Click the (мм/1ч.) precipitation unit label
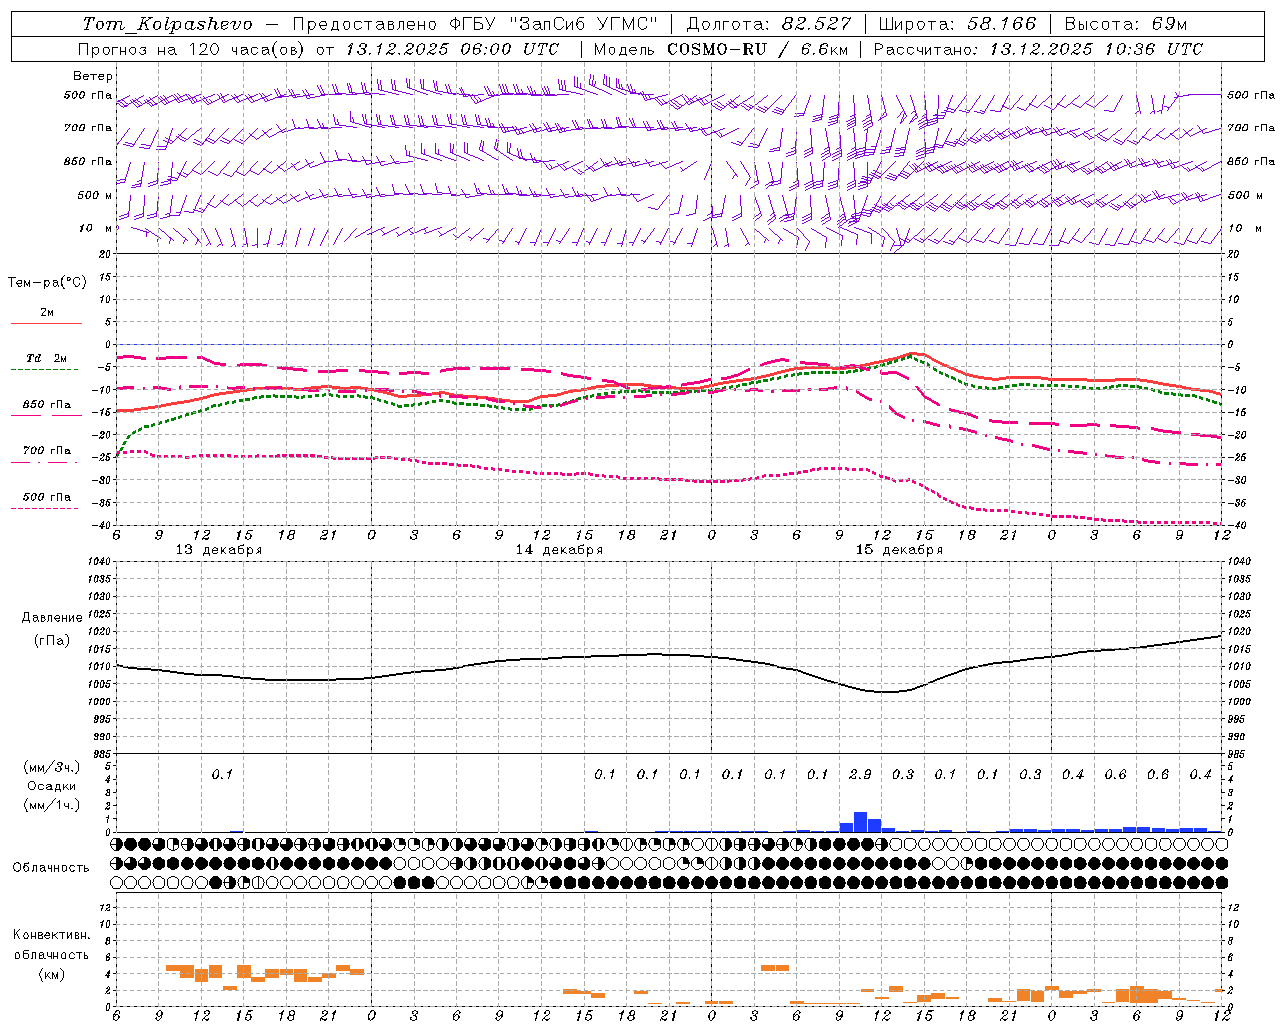The width and height of the screenshot is (1280, 1024). (x=51, y=805)
